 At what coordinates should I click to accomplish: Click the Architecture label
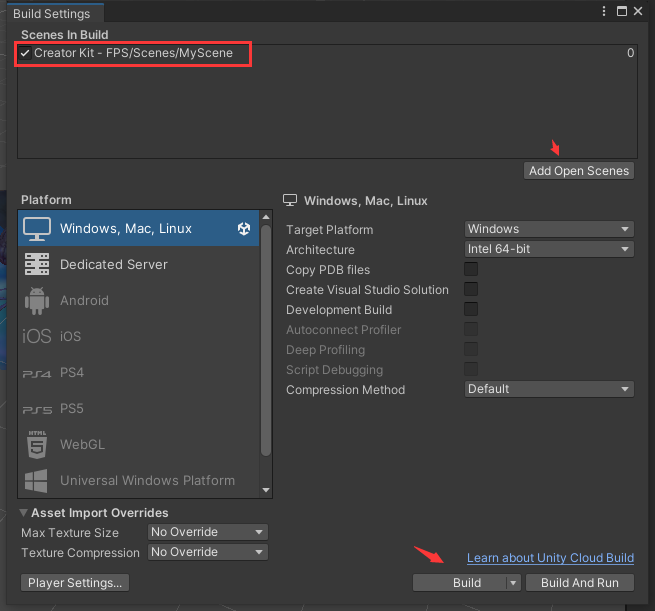pos(320,250)
